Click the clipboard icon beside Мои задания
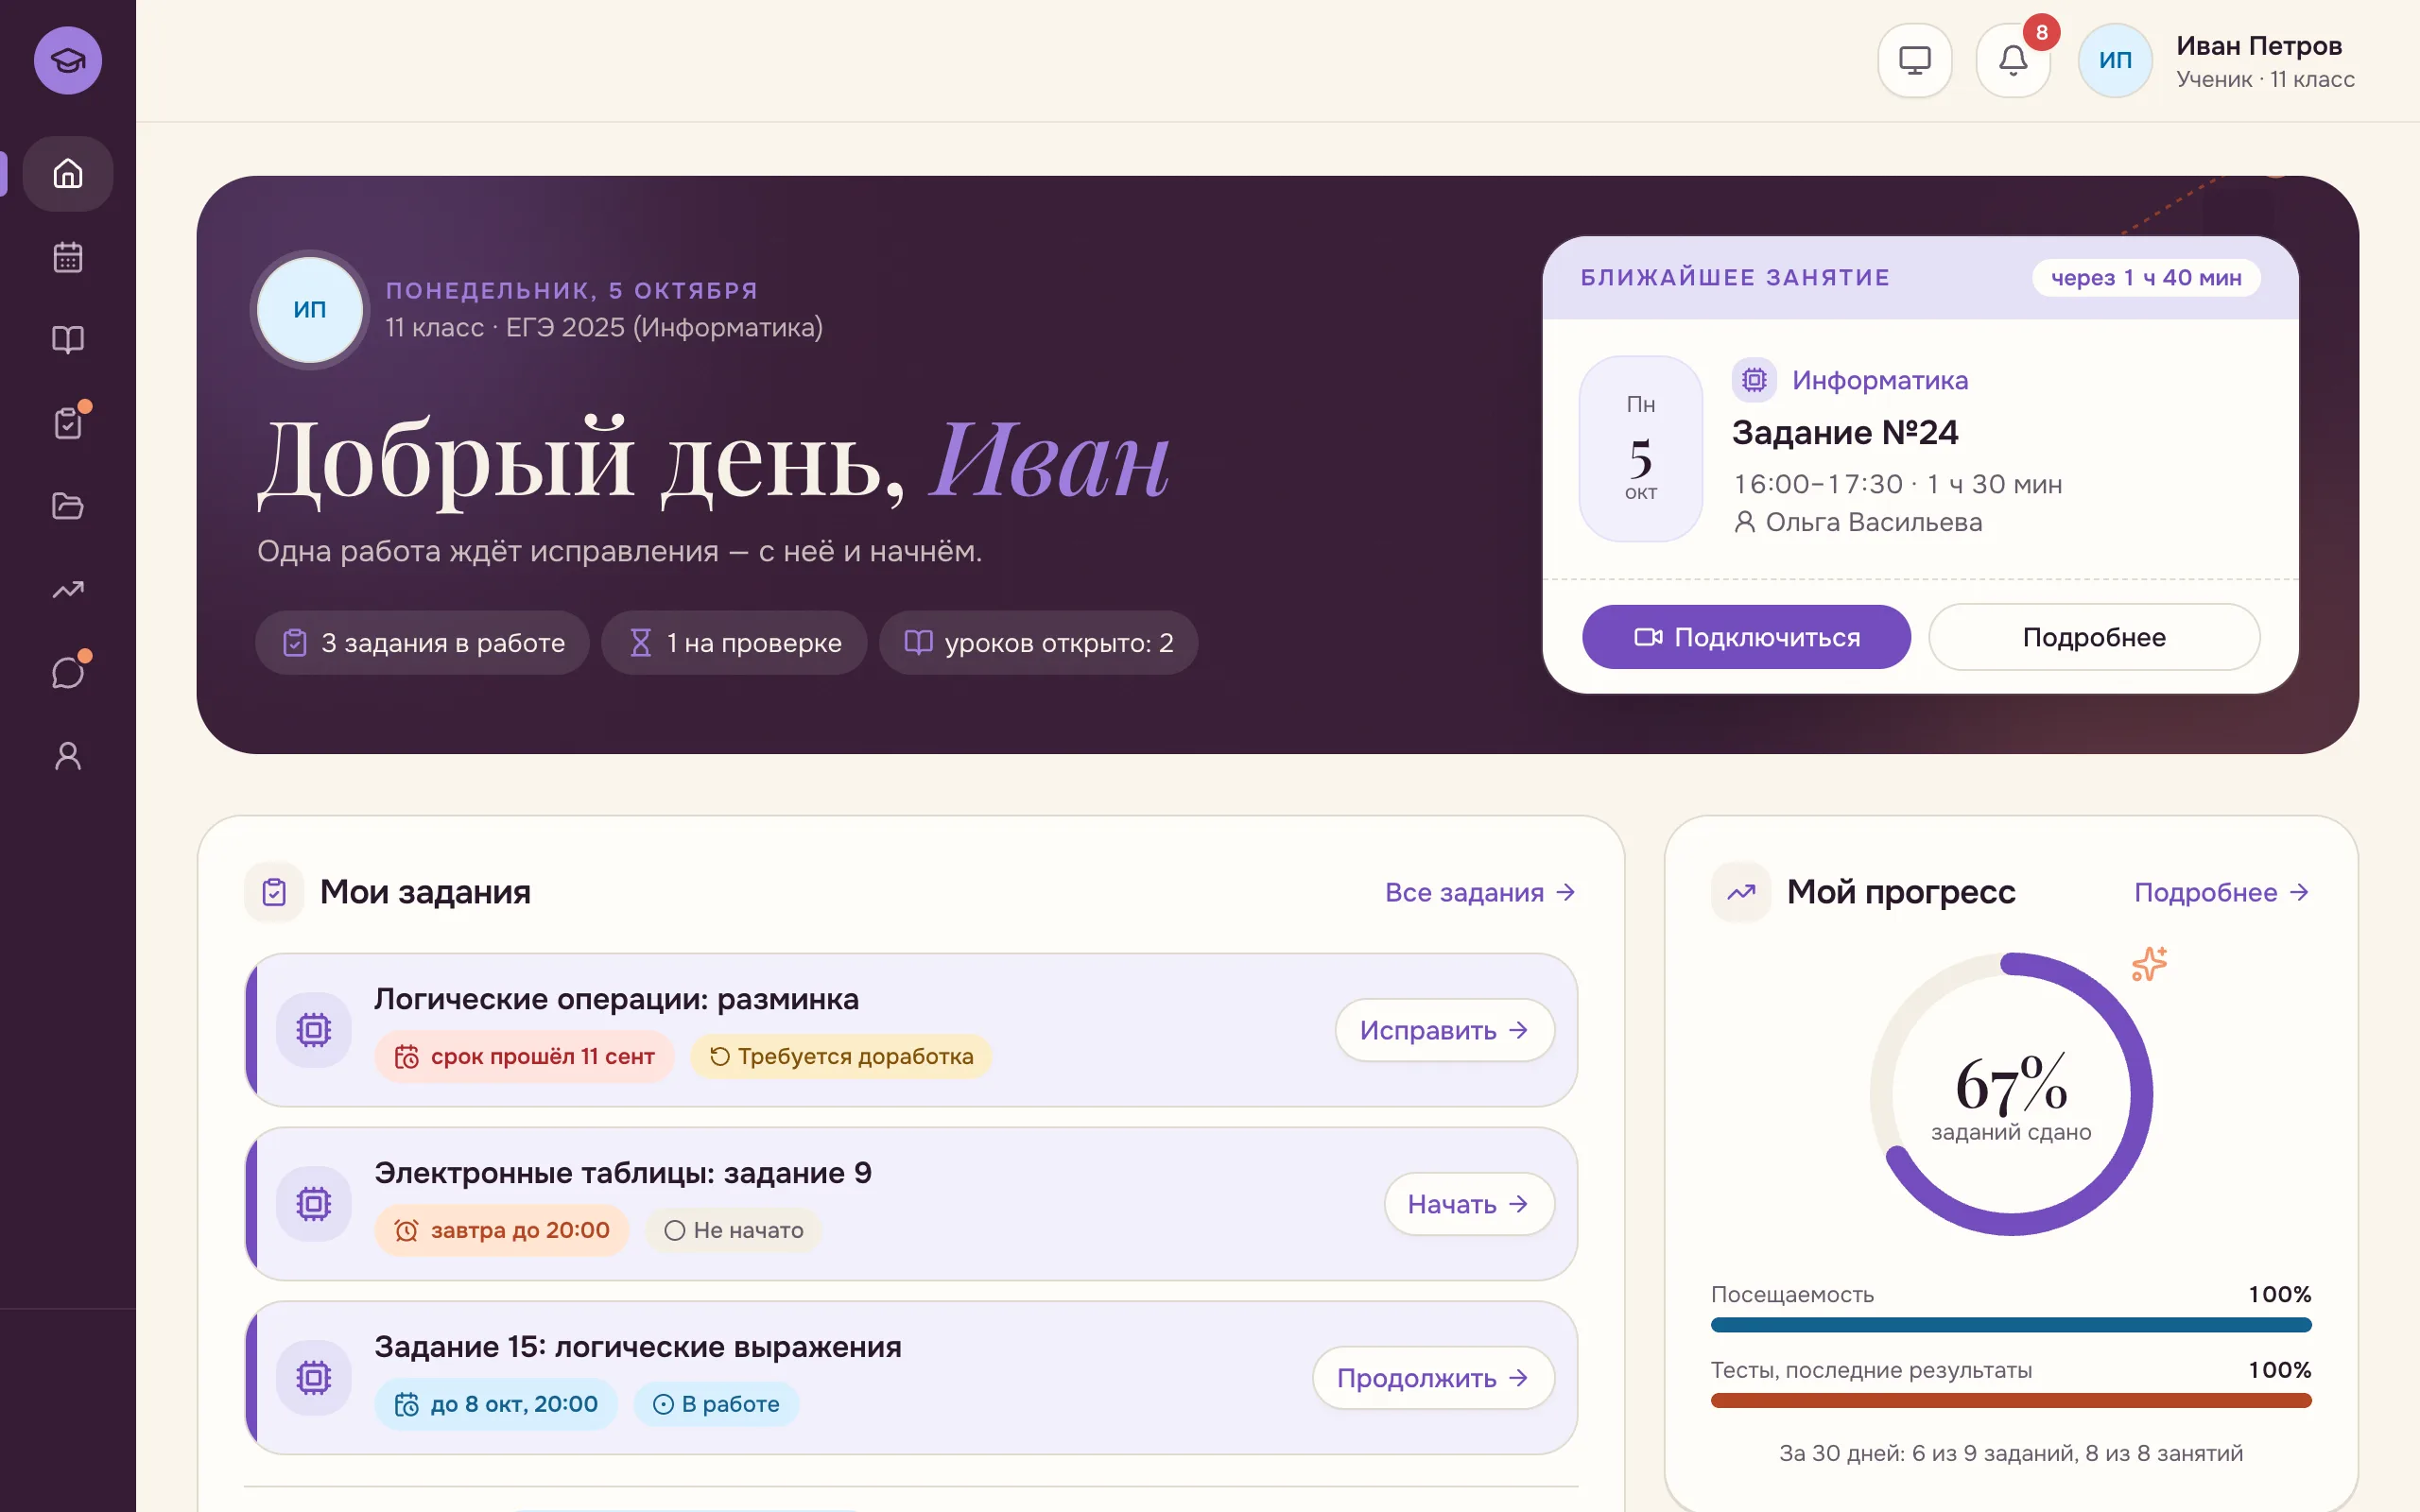 click(274, 892)
